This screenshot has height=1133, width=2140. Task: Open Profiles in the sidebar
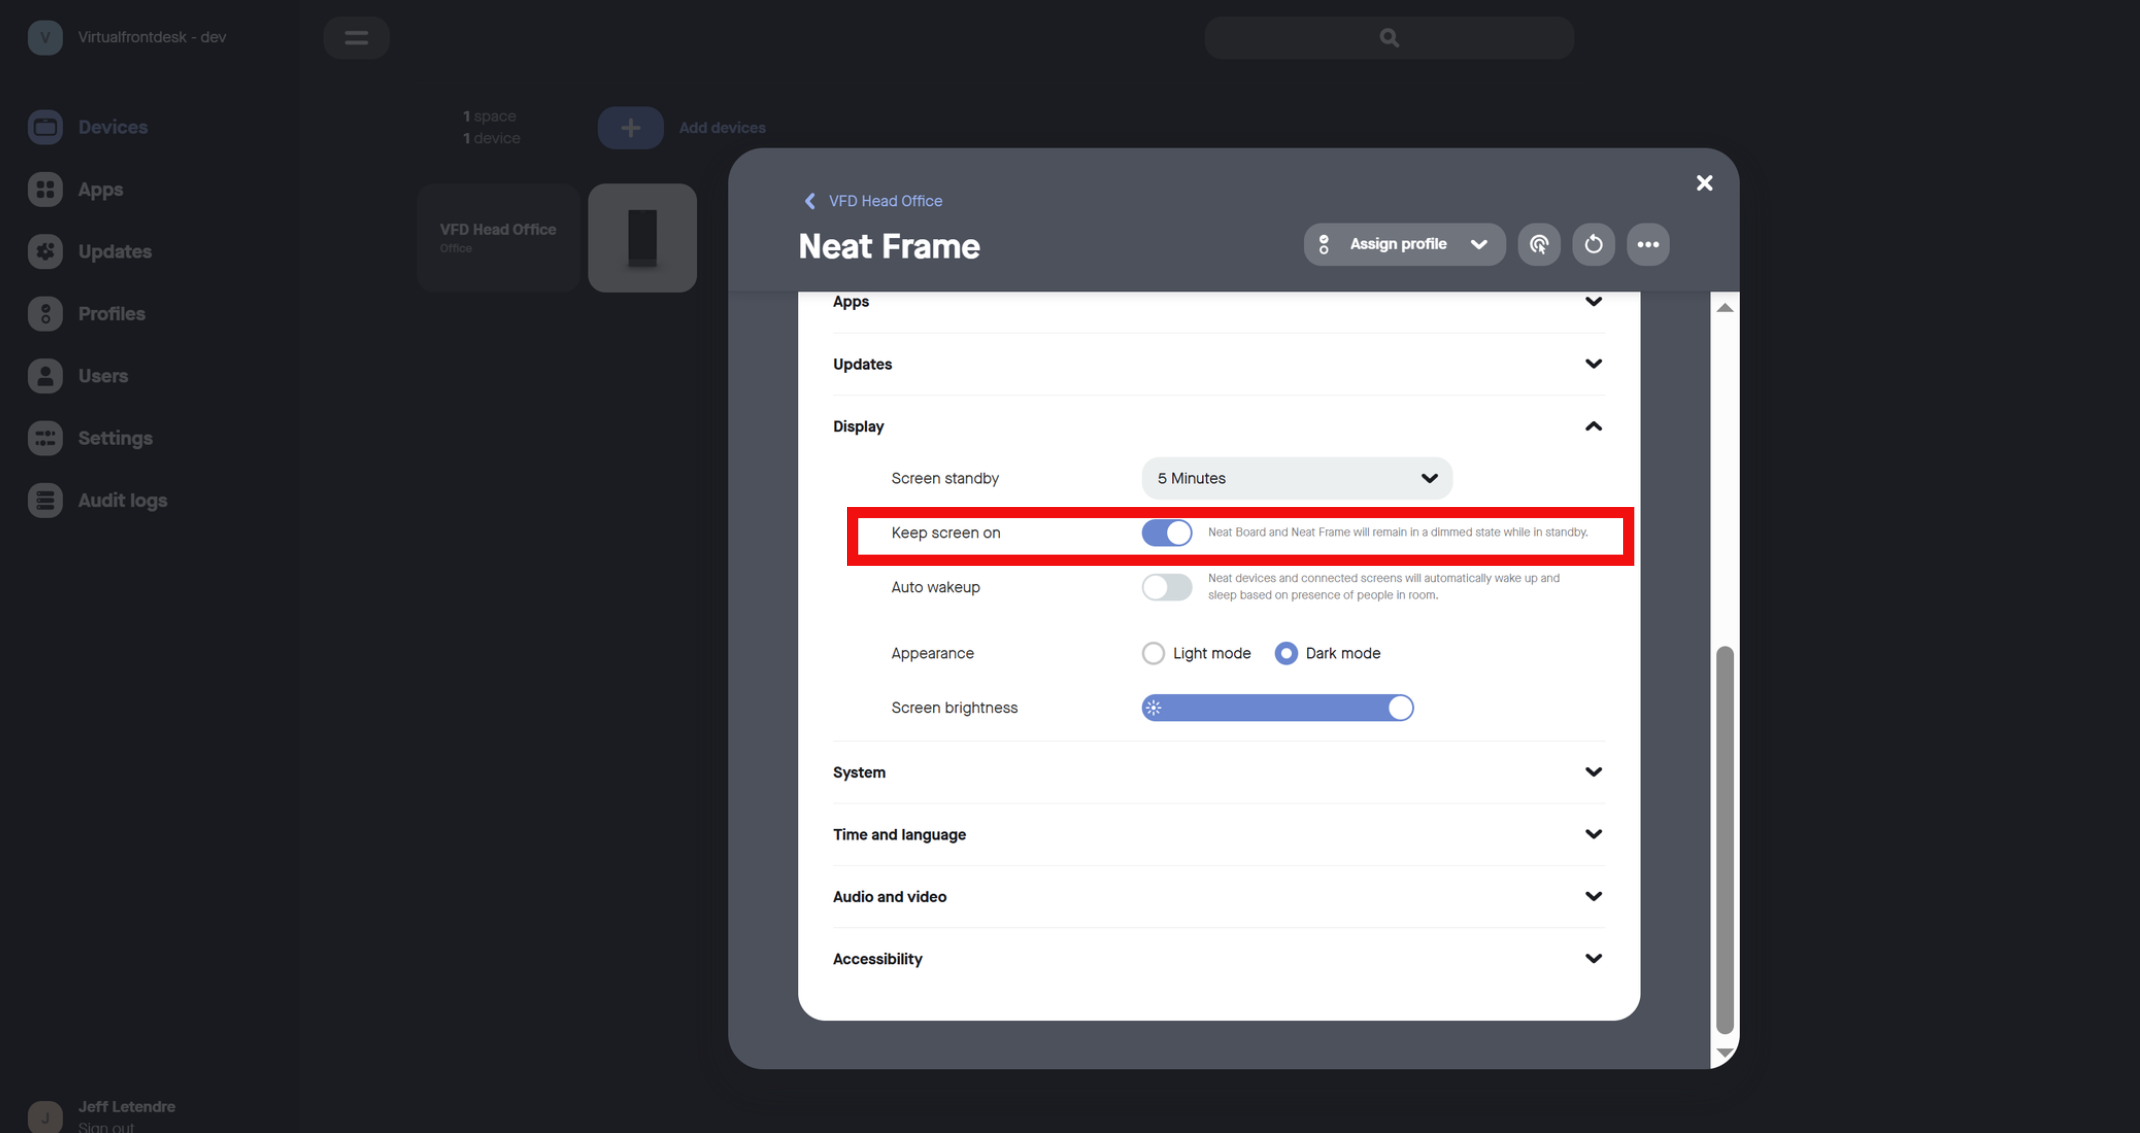coord(111,314)
